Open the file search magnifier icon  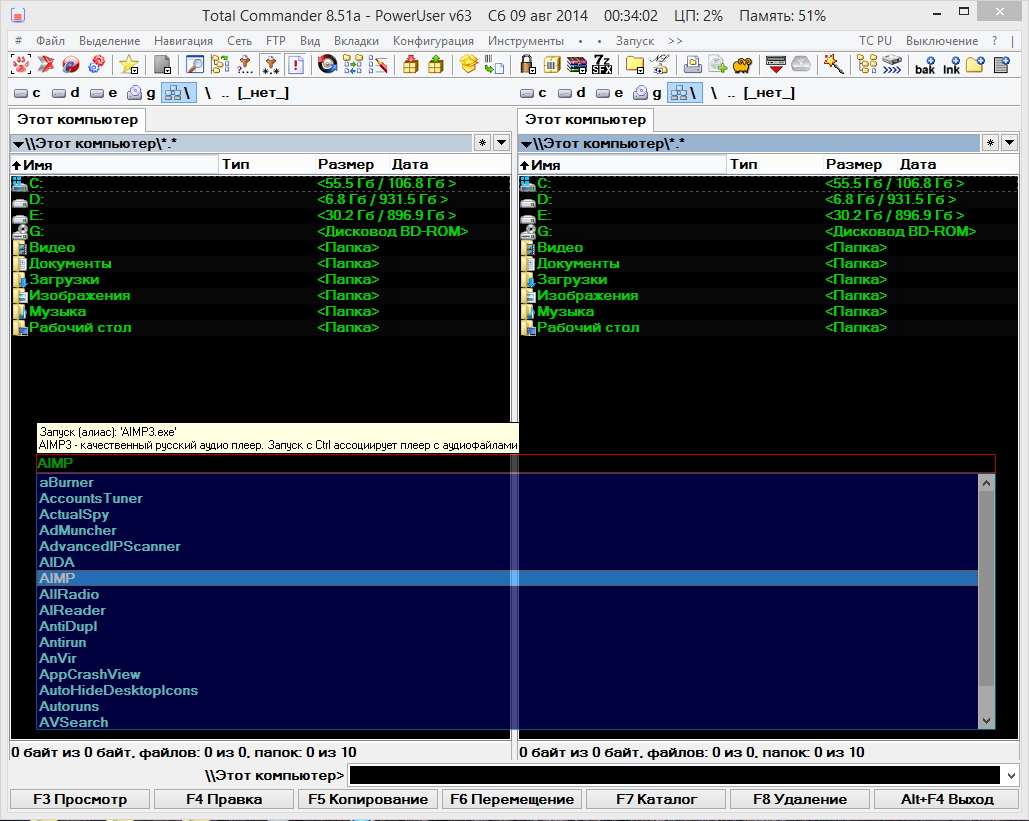(x=195, y=64)
